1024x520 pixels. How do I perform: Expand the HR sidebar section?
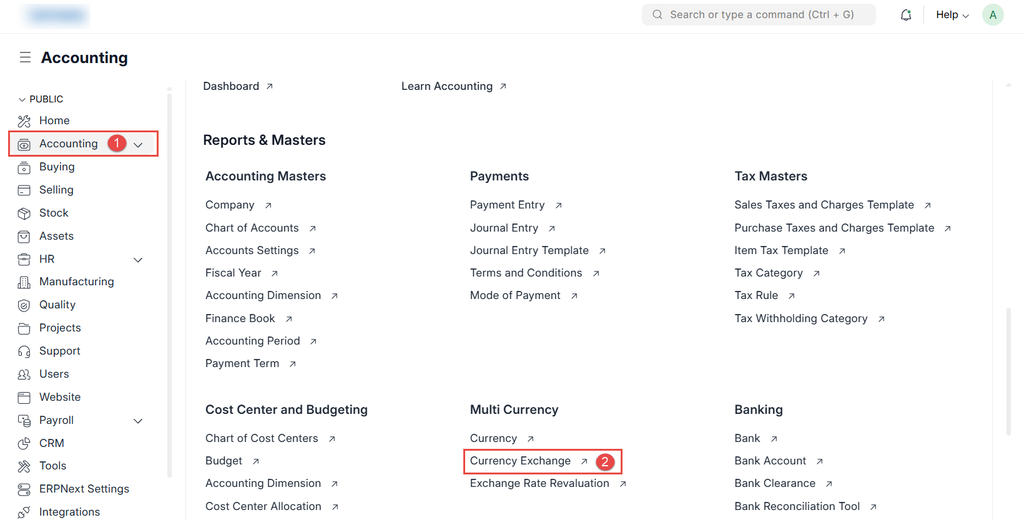pos(138,260)
